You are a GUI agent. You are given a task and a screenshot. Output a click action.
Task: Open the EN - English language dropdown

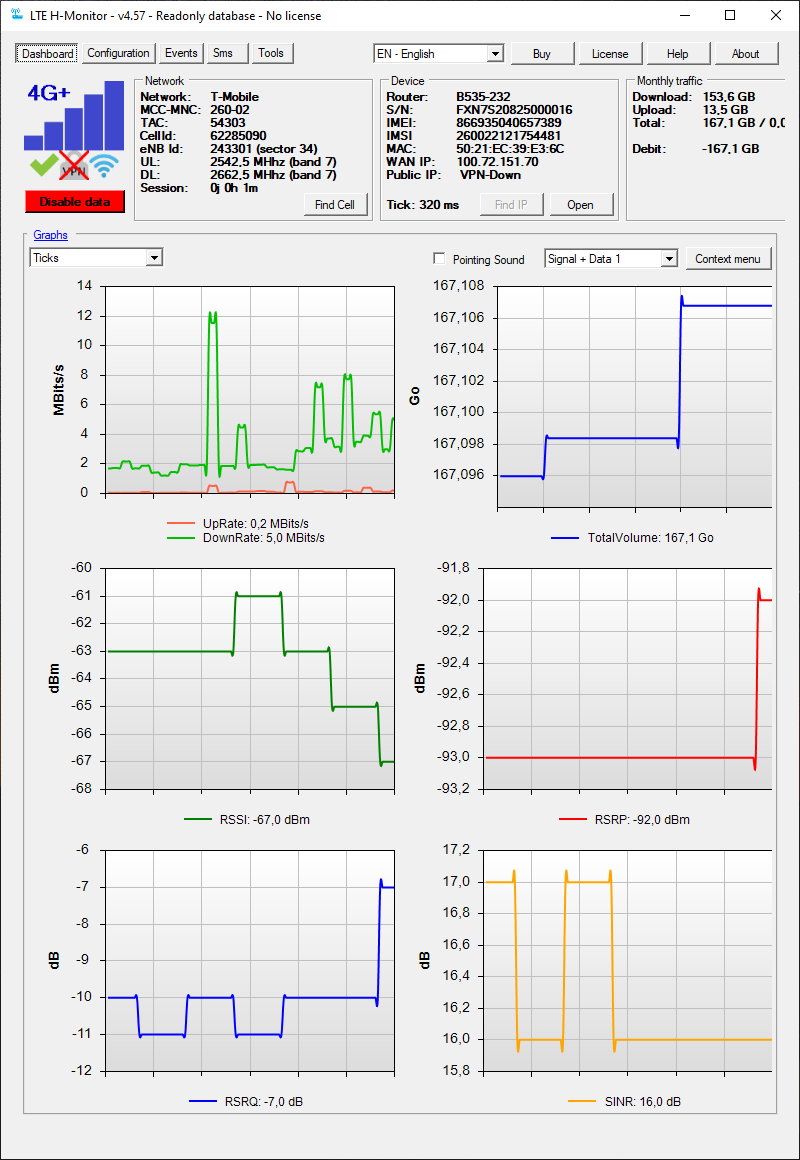click(439, 54)
